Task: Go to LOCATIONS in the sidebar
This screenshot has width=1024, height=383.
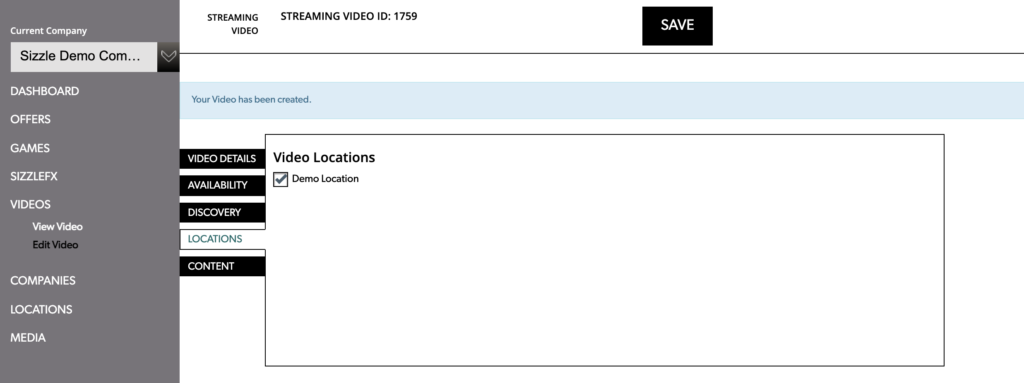Action: pyautogui.click(x=41, y=309)
